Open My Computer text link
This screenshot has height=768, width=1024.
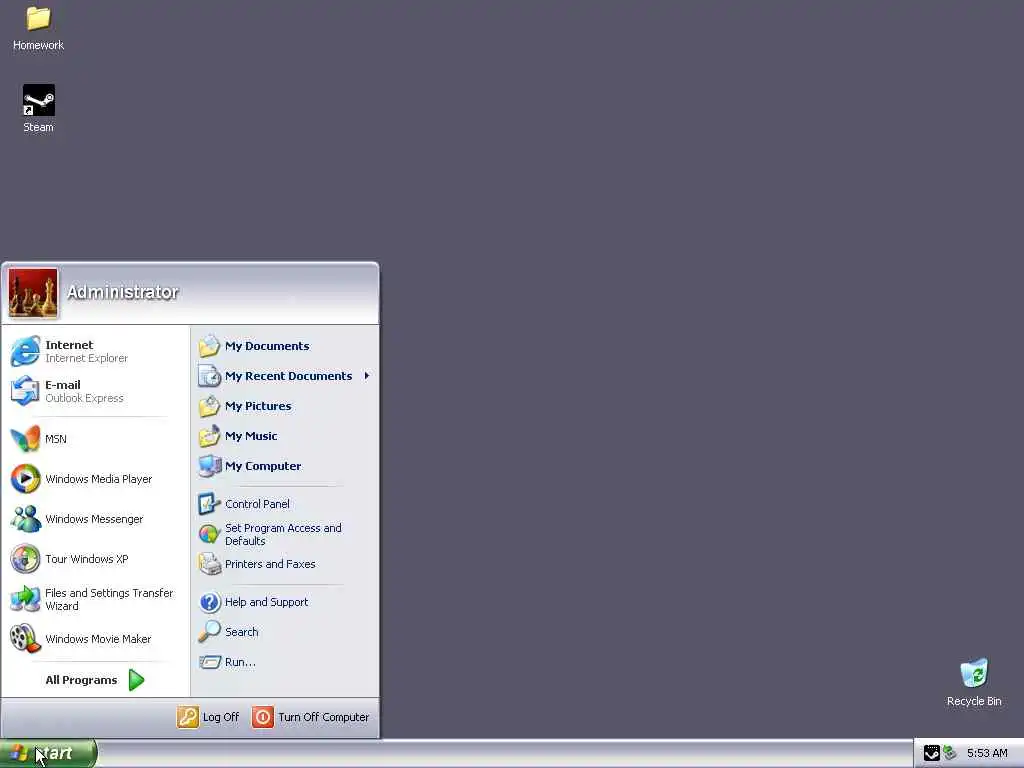pos(263,466)
